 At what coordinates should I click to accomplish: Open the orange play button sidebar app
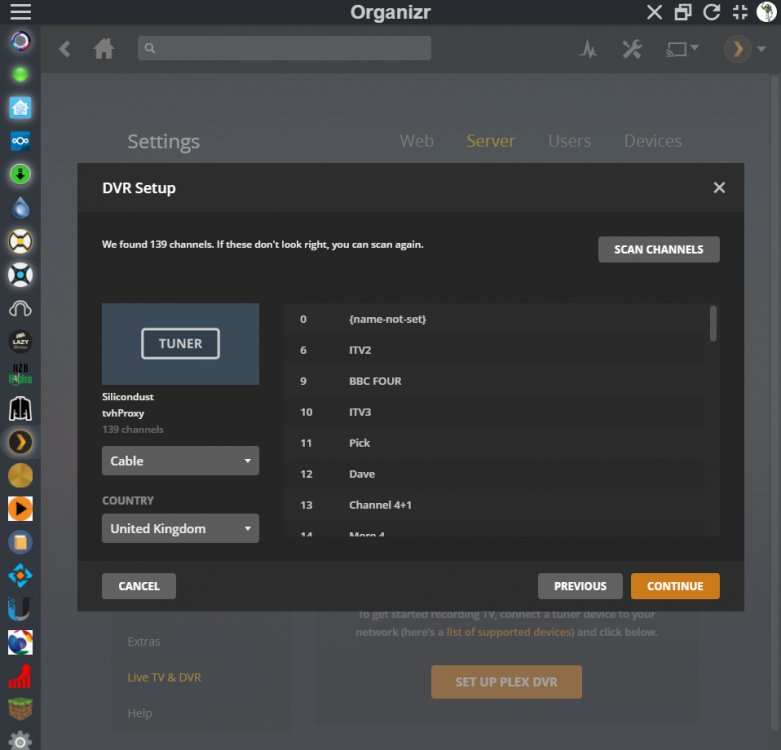tap(20, 508)
